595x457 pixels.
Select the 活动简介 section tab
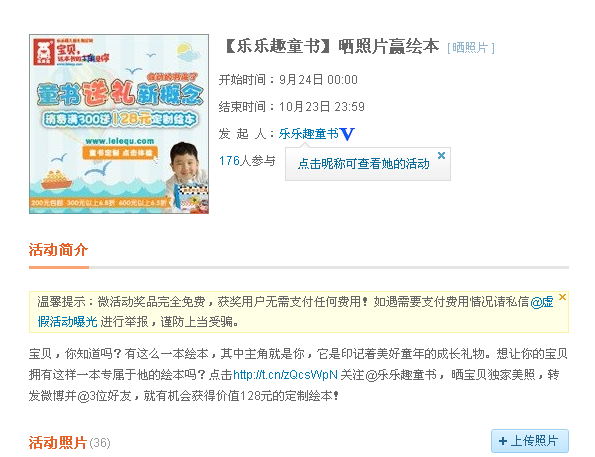tap(58, 250)
